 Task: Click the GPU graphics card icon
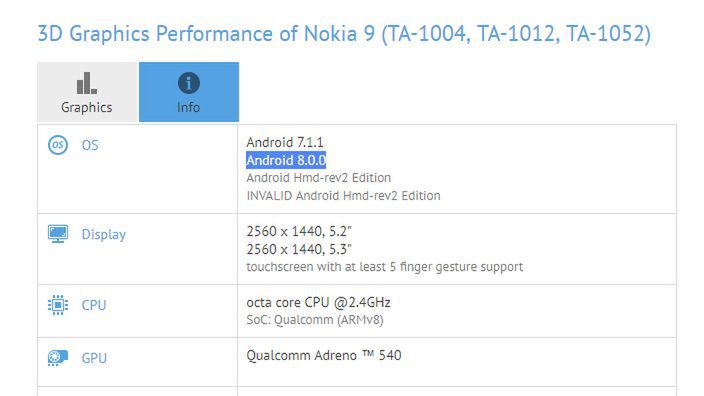point(58,358)
